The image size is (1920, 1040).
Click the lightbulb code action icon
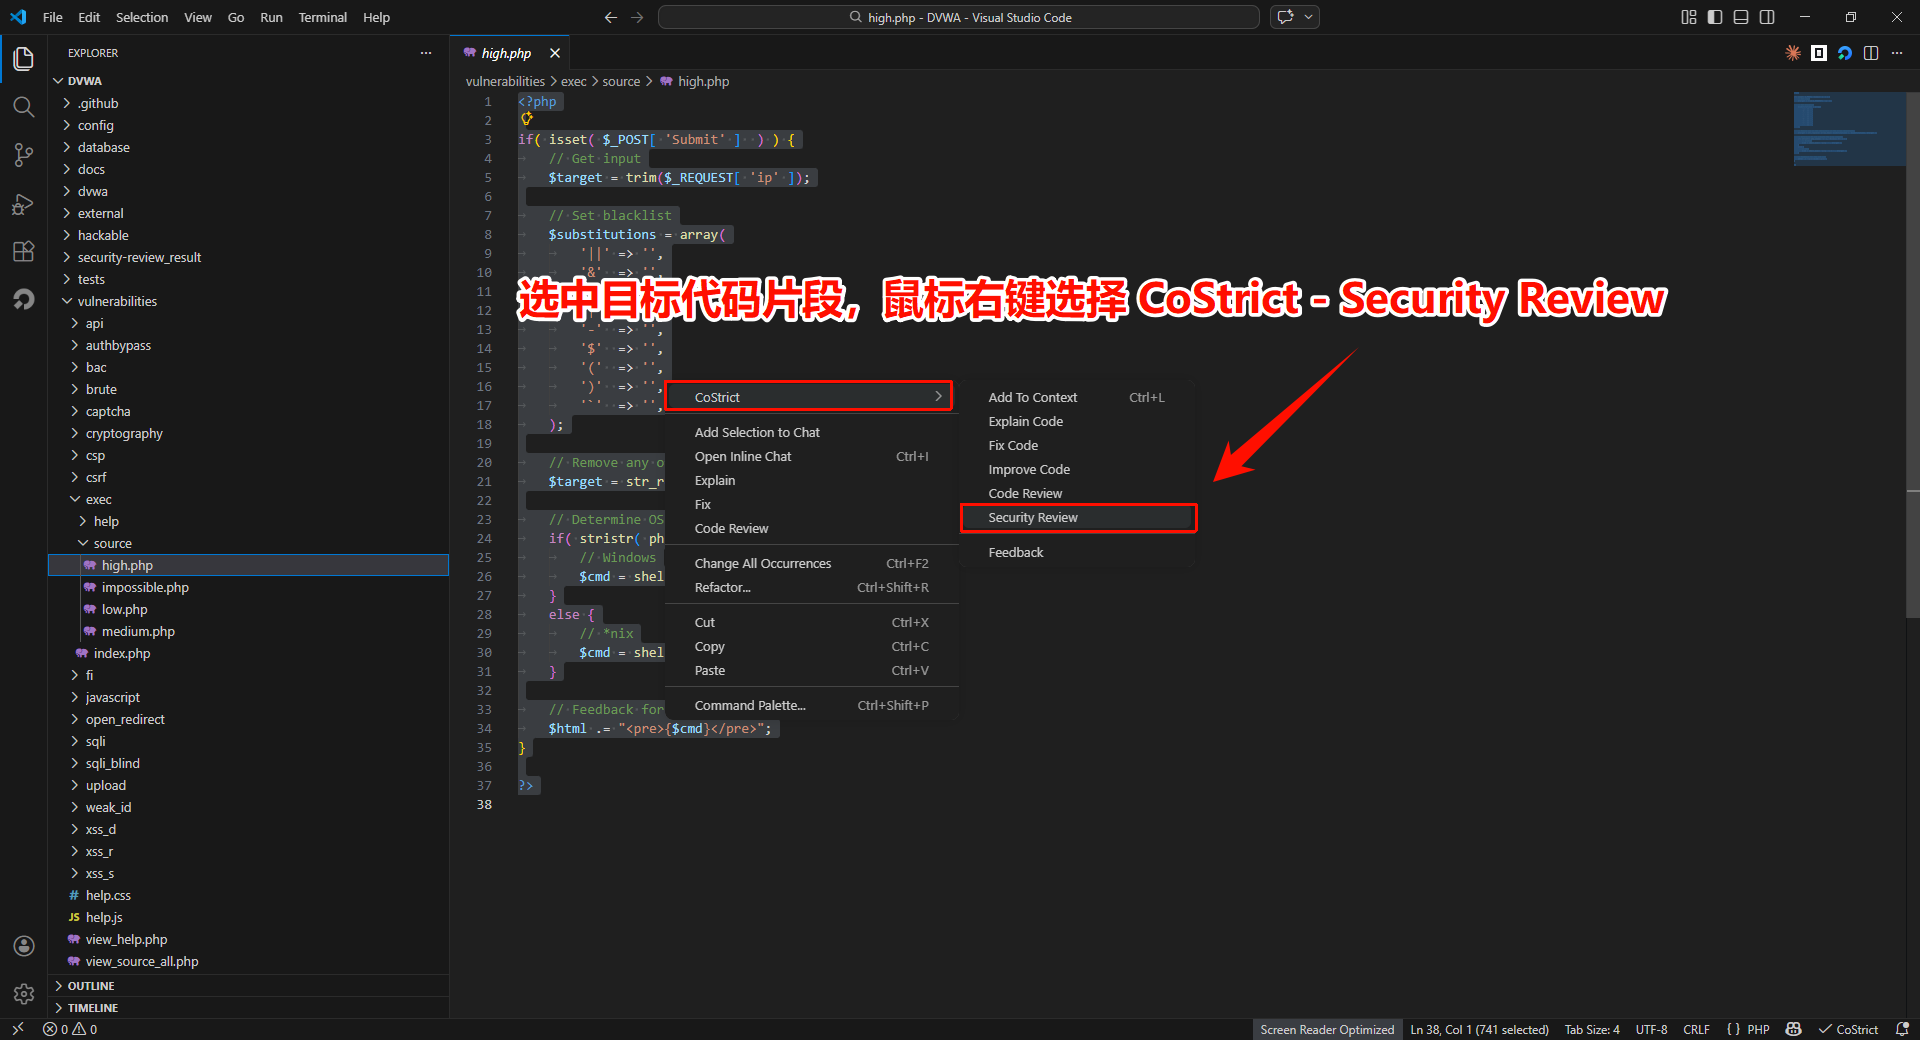point(527,120)
